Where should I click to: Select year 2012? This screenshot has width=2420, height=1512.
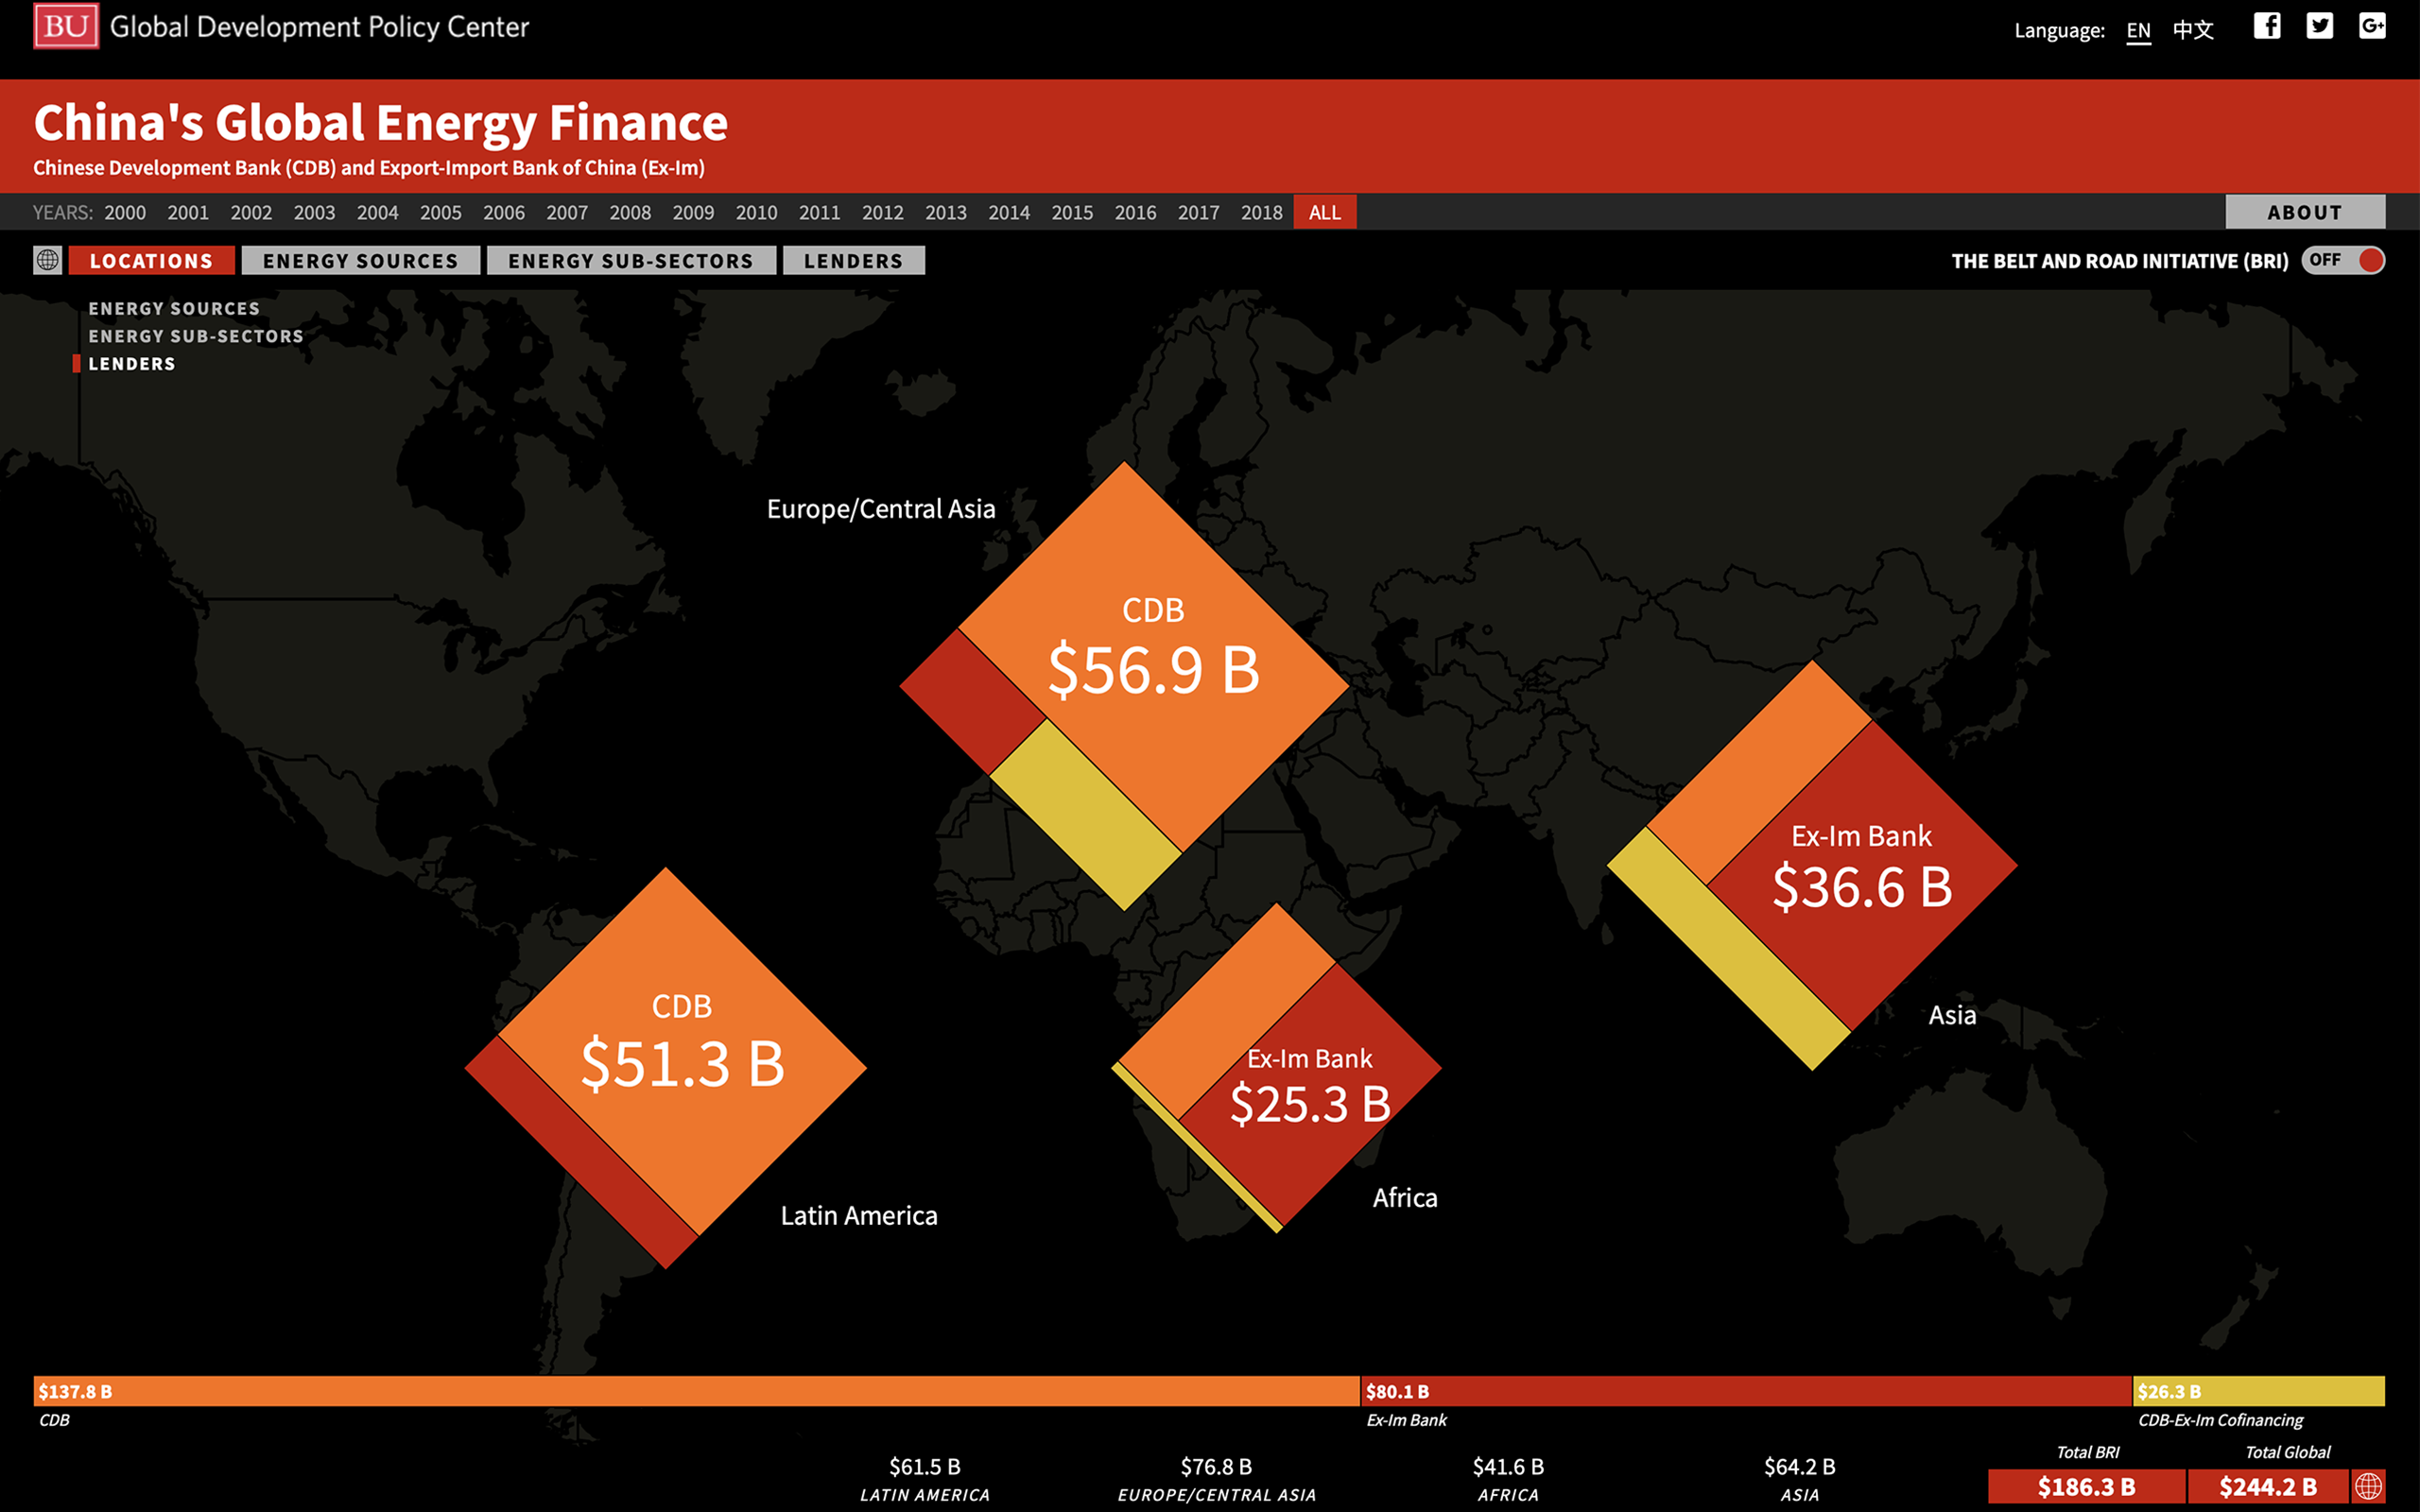[x=883, y=212]
